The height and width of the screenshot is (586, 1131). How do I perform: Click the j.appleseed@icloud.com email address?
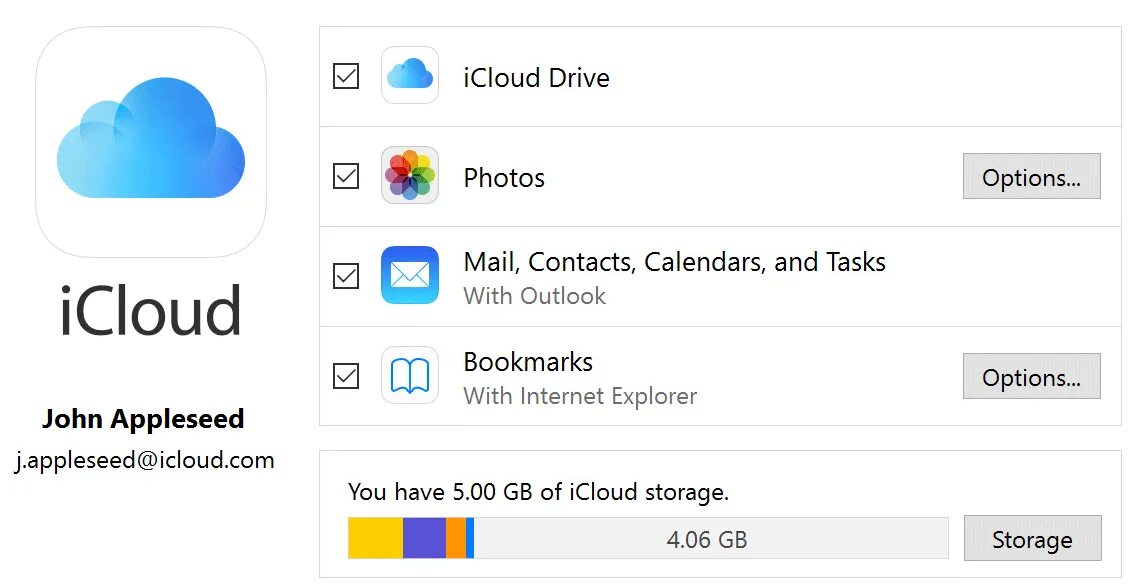(144, 460)
